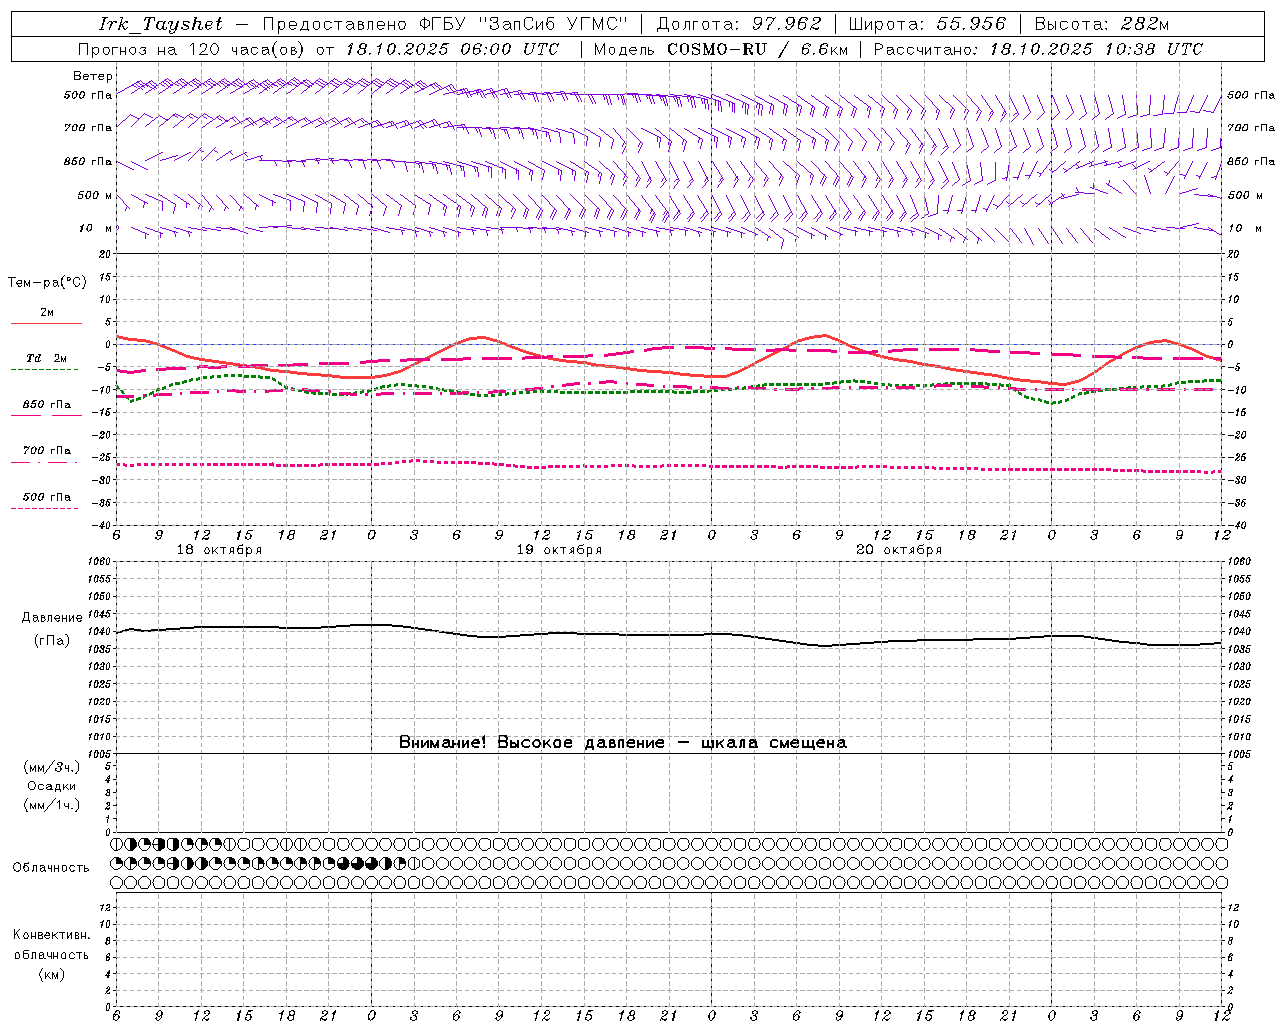
Task: Click the solid line sample under 2м legend
Action: [46, 323]
